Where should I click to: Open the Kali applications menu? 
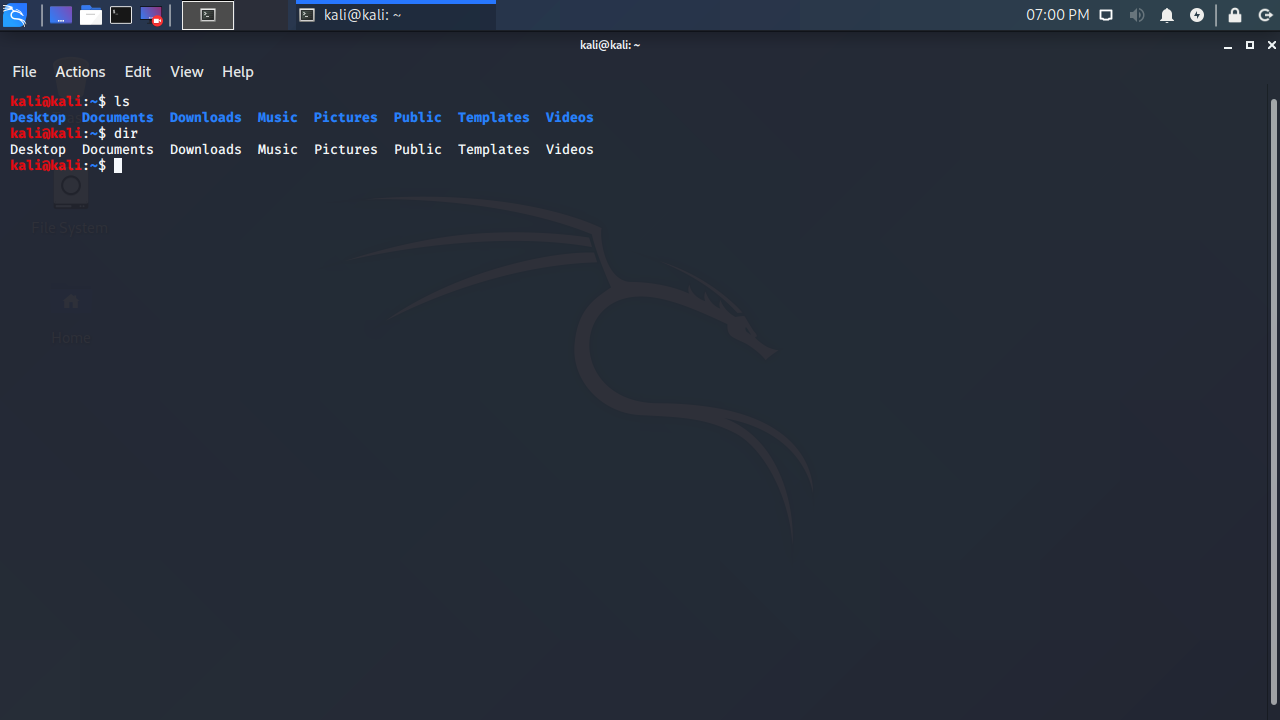coord(15,15)
